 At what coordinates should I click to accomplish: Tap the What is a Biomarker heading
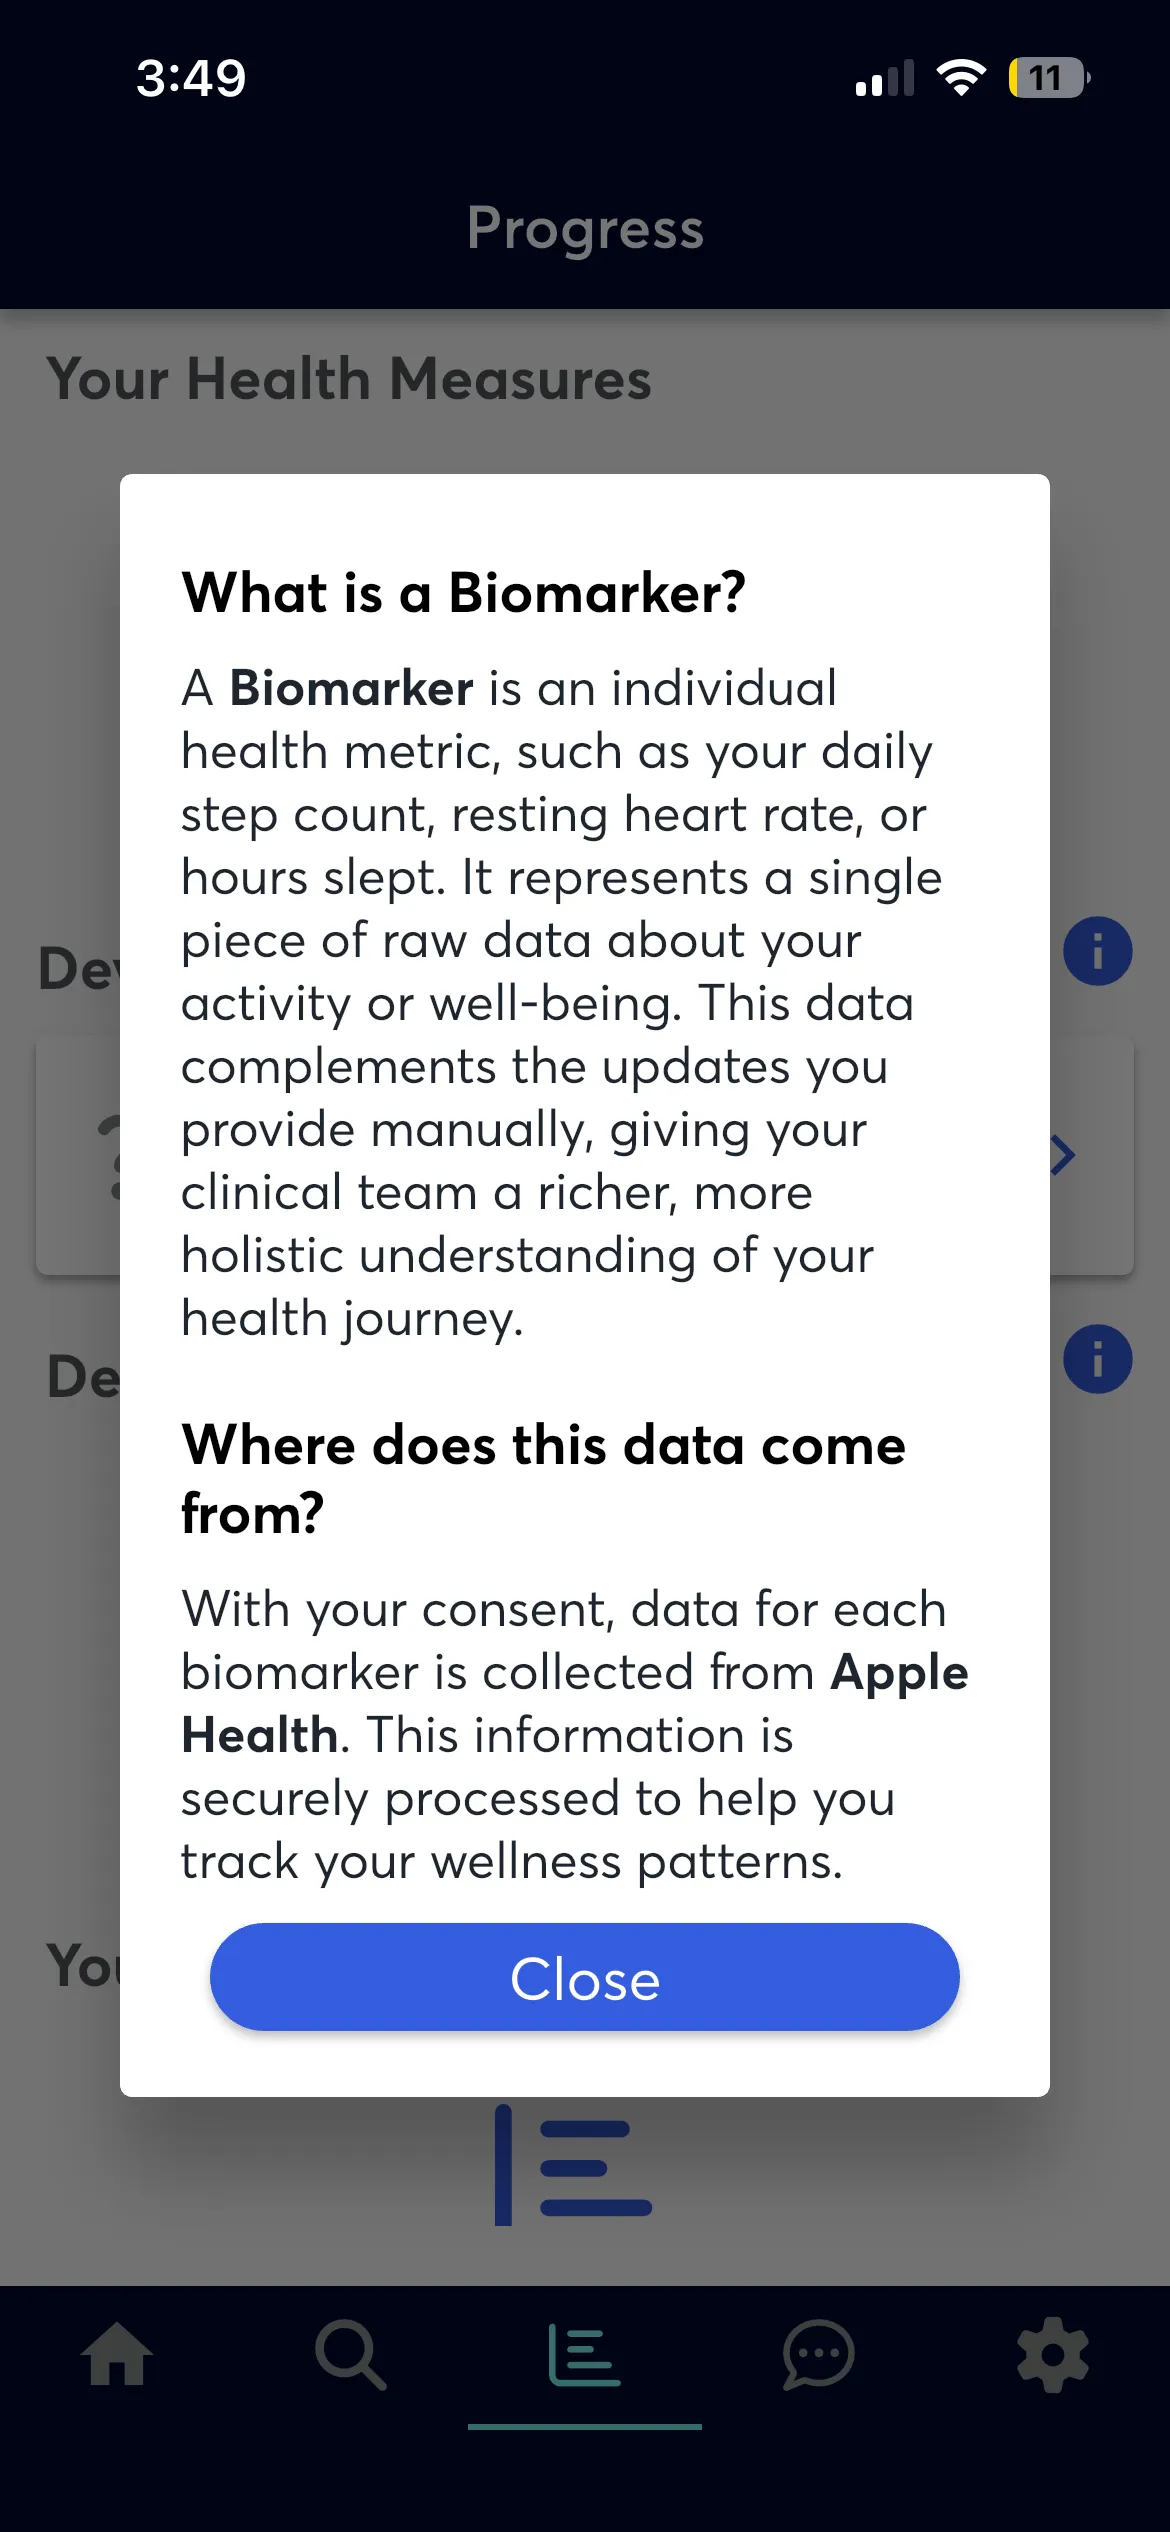pyautogui.click(x=463, y=593)
